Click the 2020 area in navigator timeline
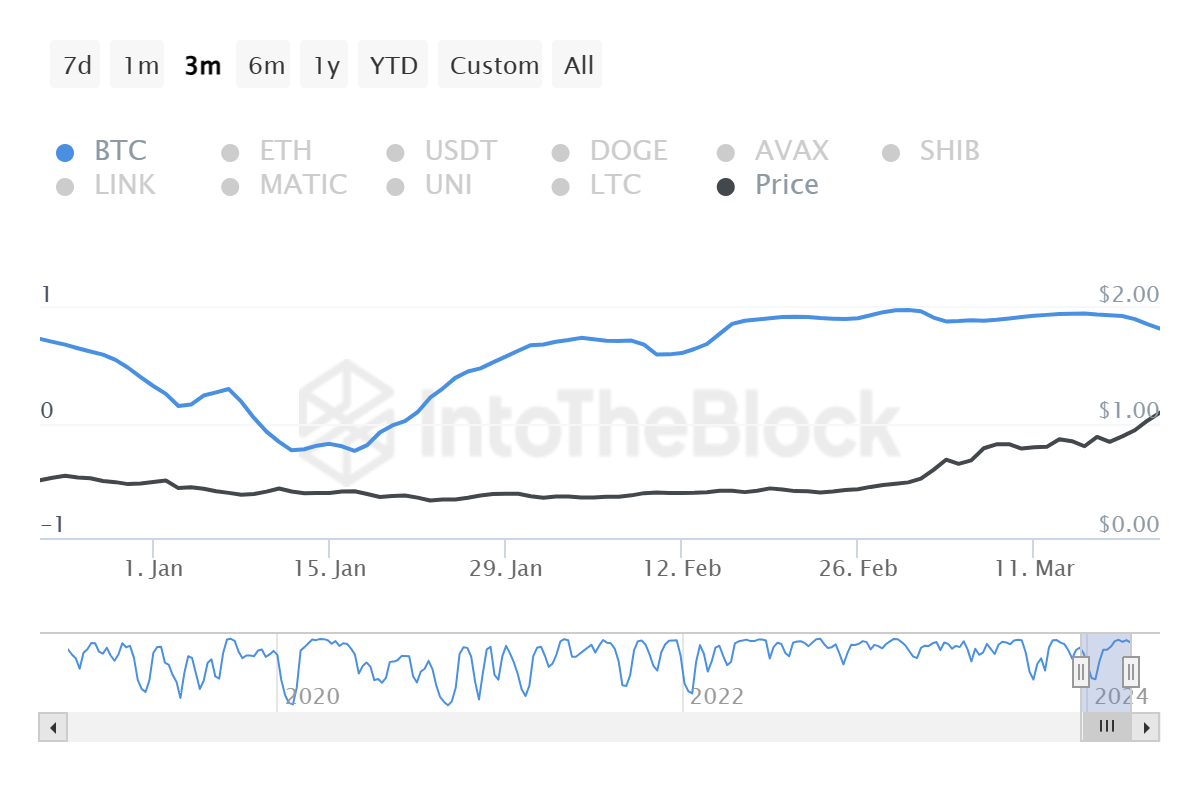 pos(313,696)
